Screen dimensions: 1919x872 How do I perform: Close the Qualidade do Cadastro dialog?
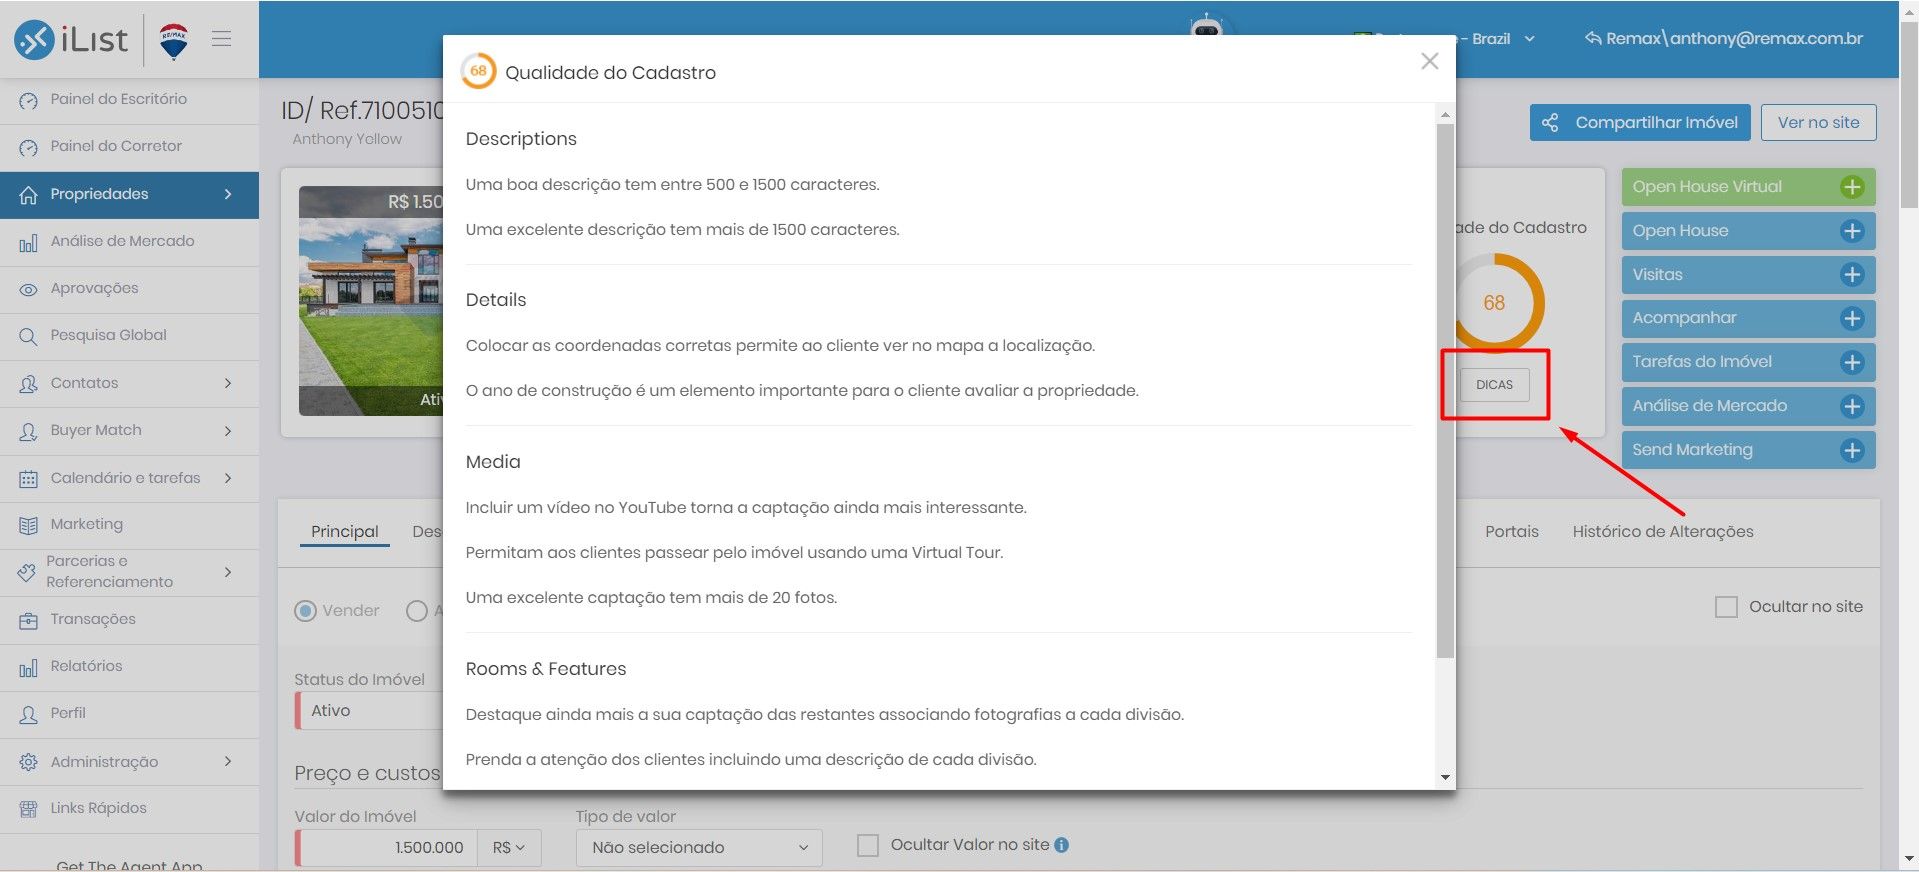click(1430, 61)
